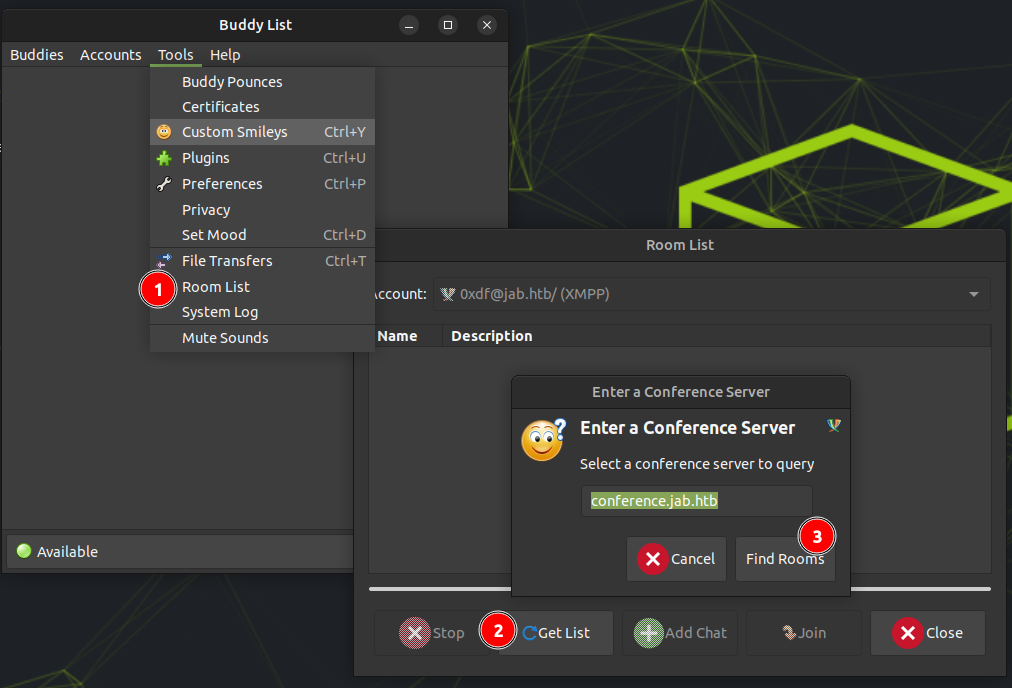Image resolution: width=1012 pixels, height=688 pixels.
Task: Click the red X icon on Close
Action: click(907, 633)
